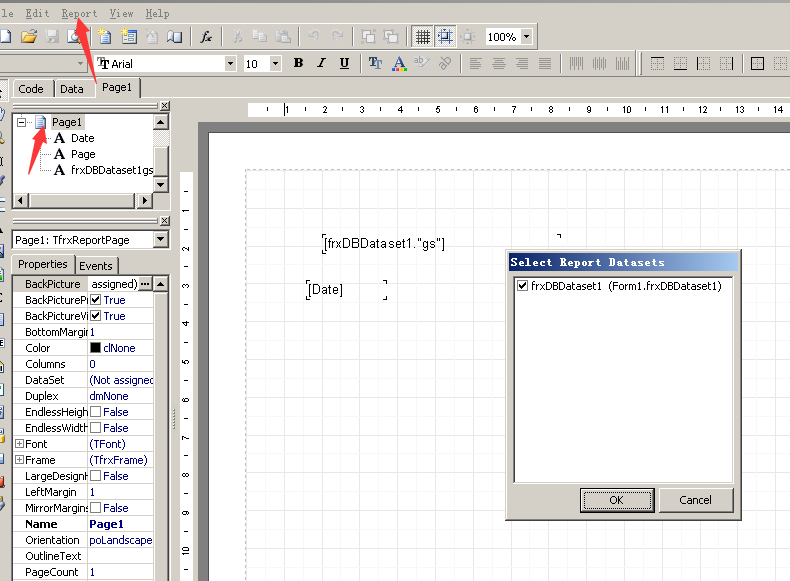Click the font color icon

[x=399, y=63]
